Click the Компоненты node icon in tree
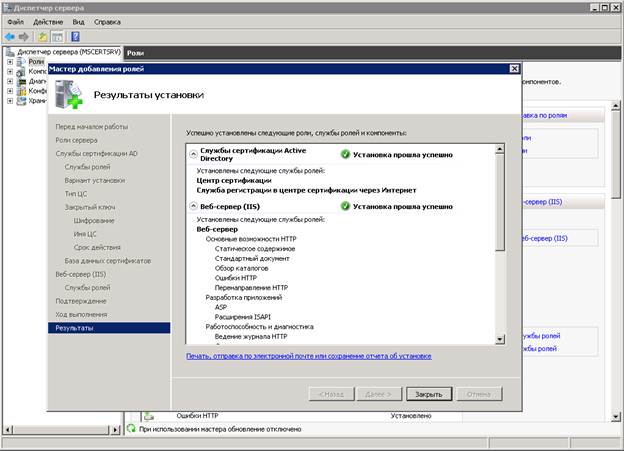 pos(21,72)
